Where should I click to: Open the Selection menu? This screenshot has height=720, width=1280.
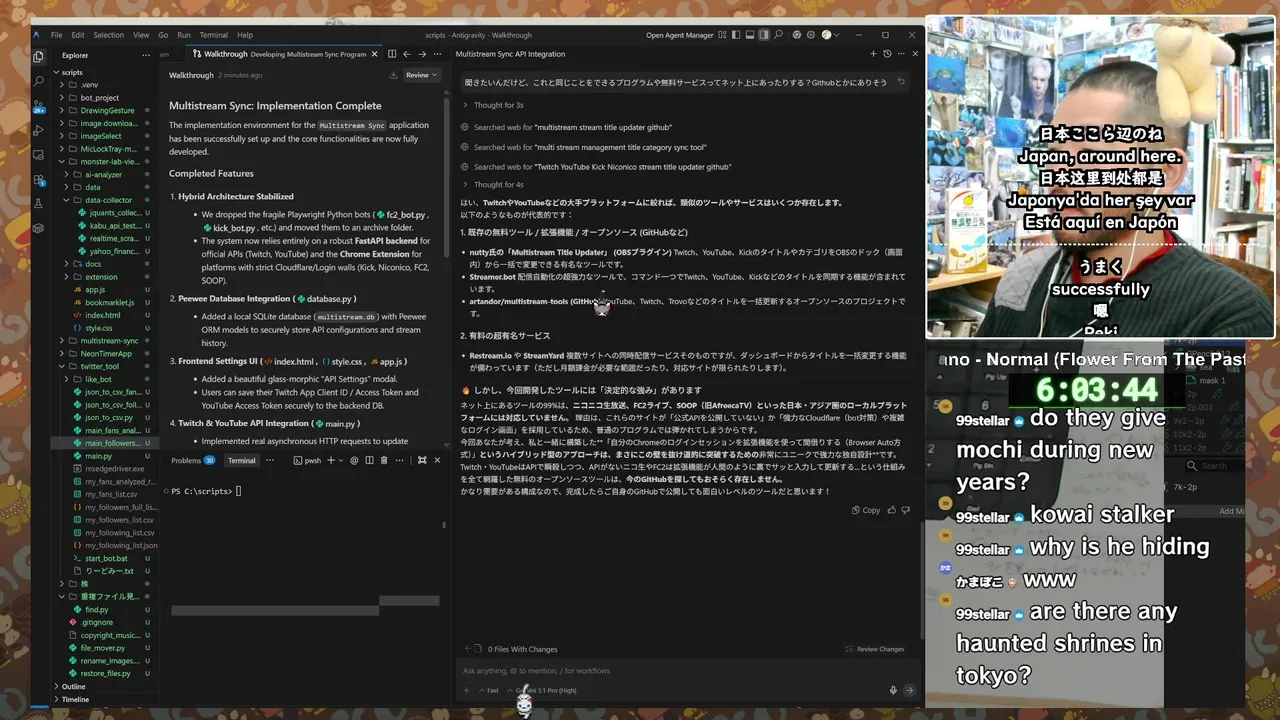[108, 35]
